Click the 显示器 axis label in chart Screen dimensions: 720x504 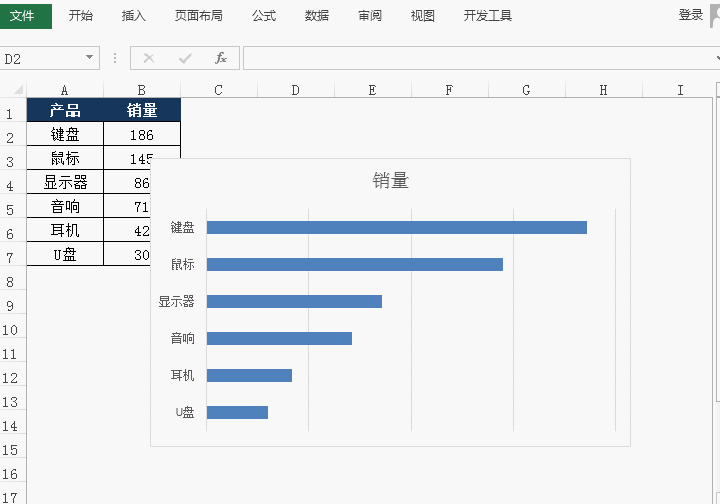tap(176, 302)
